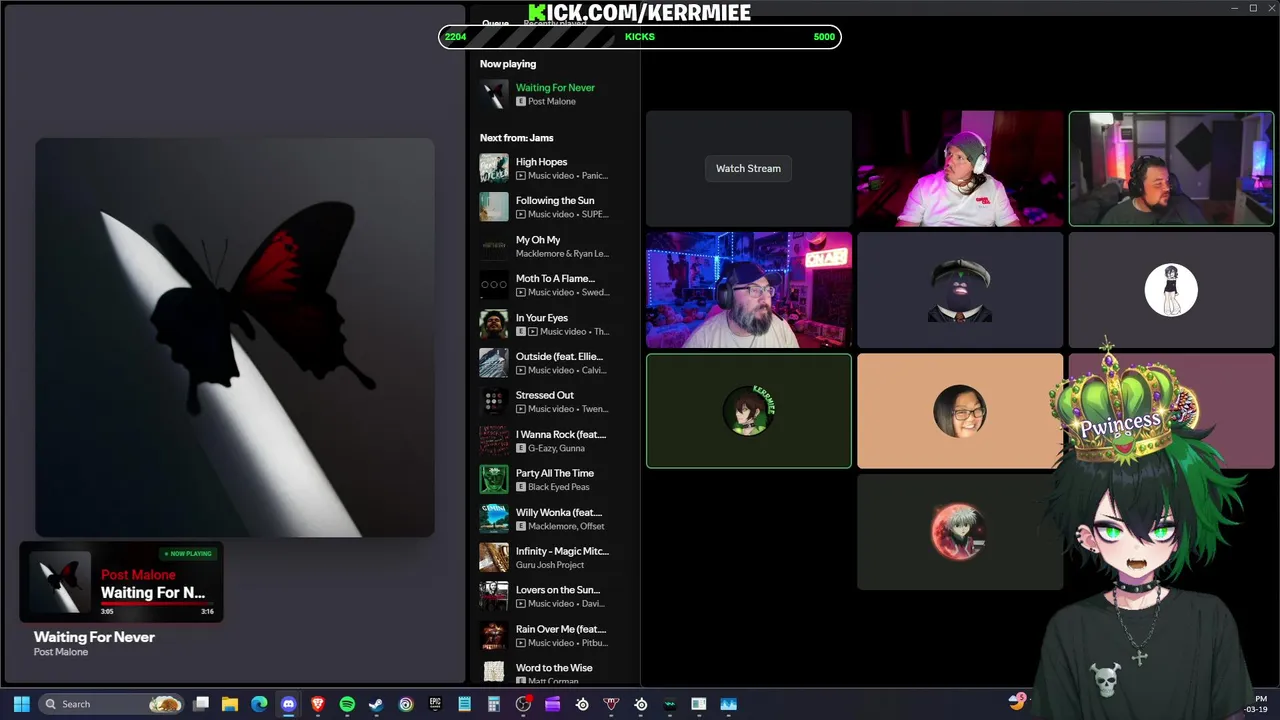Launch Brave browser from the taskbar
Screen dimensions: 1280x720
[318, 704]
